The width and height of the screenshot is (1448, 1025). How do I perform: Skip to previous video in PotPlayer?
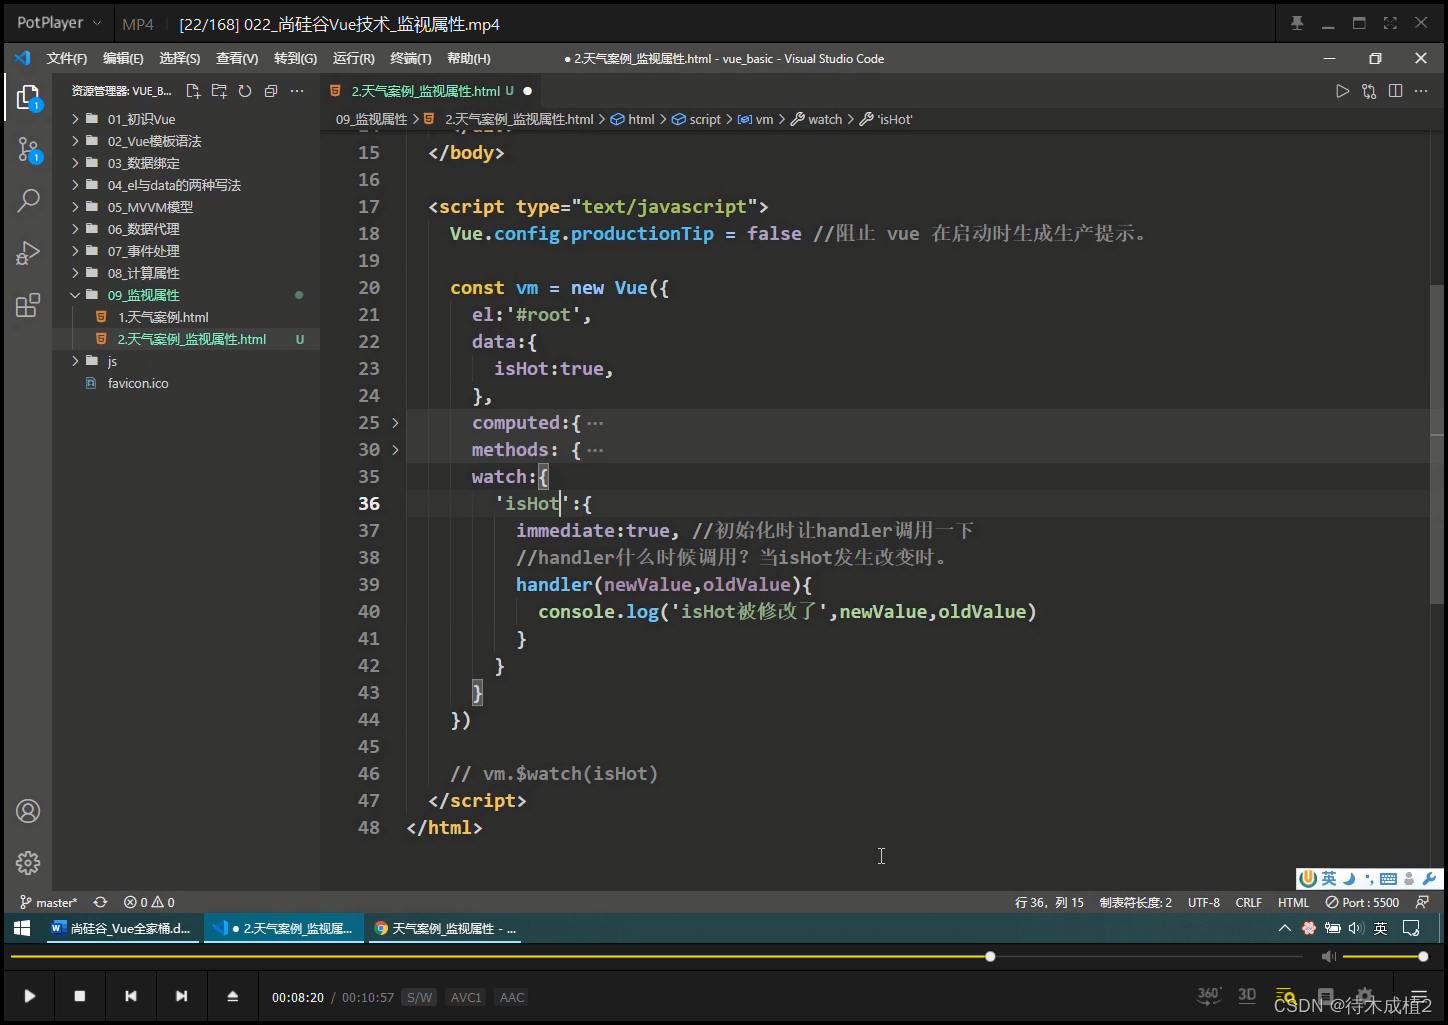[x=130, y=996]
